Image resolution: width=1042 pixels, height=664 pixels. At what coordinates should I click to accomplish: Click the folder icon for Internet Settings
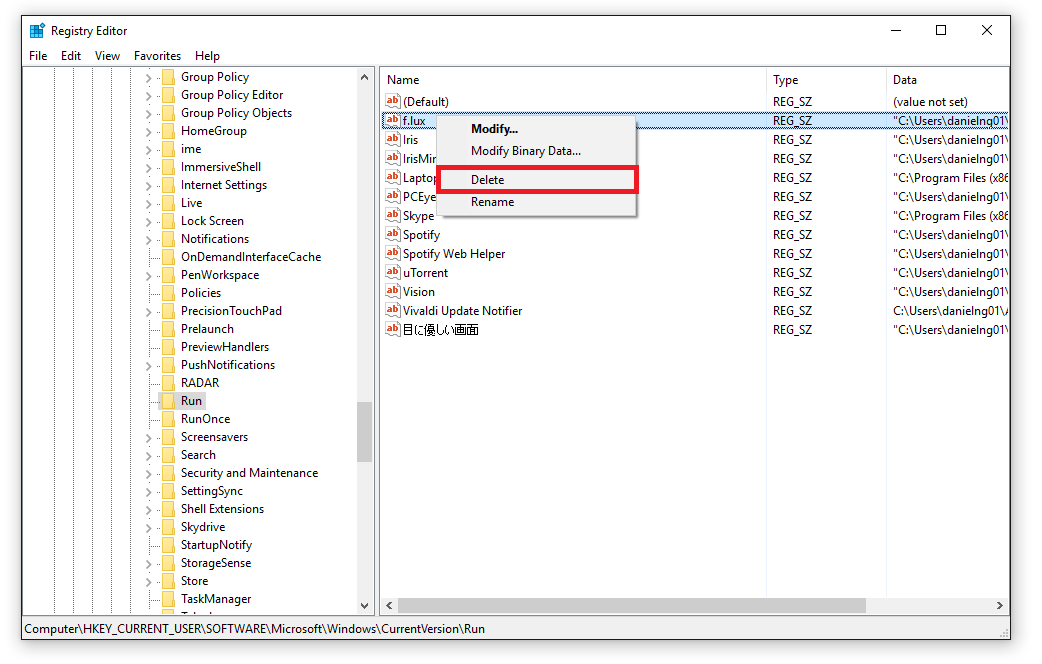click(x=169, y=185)
